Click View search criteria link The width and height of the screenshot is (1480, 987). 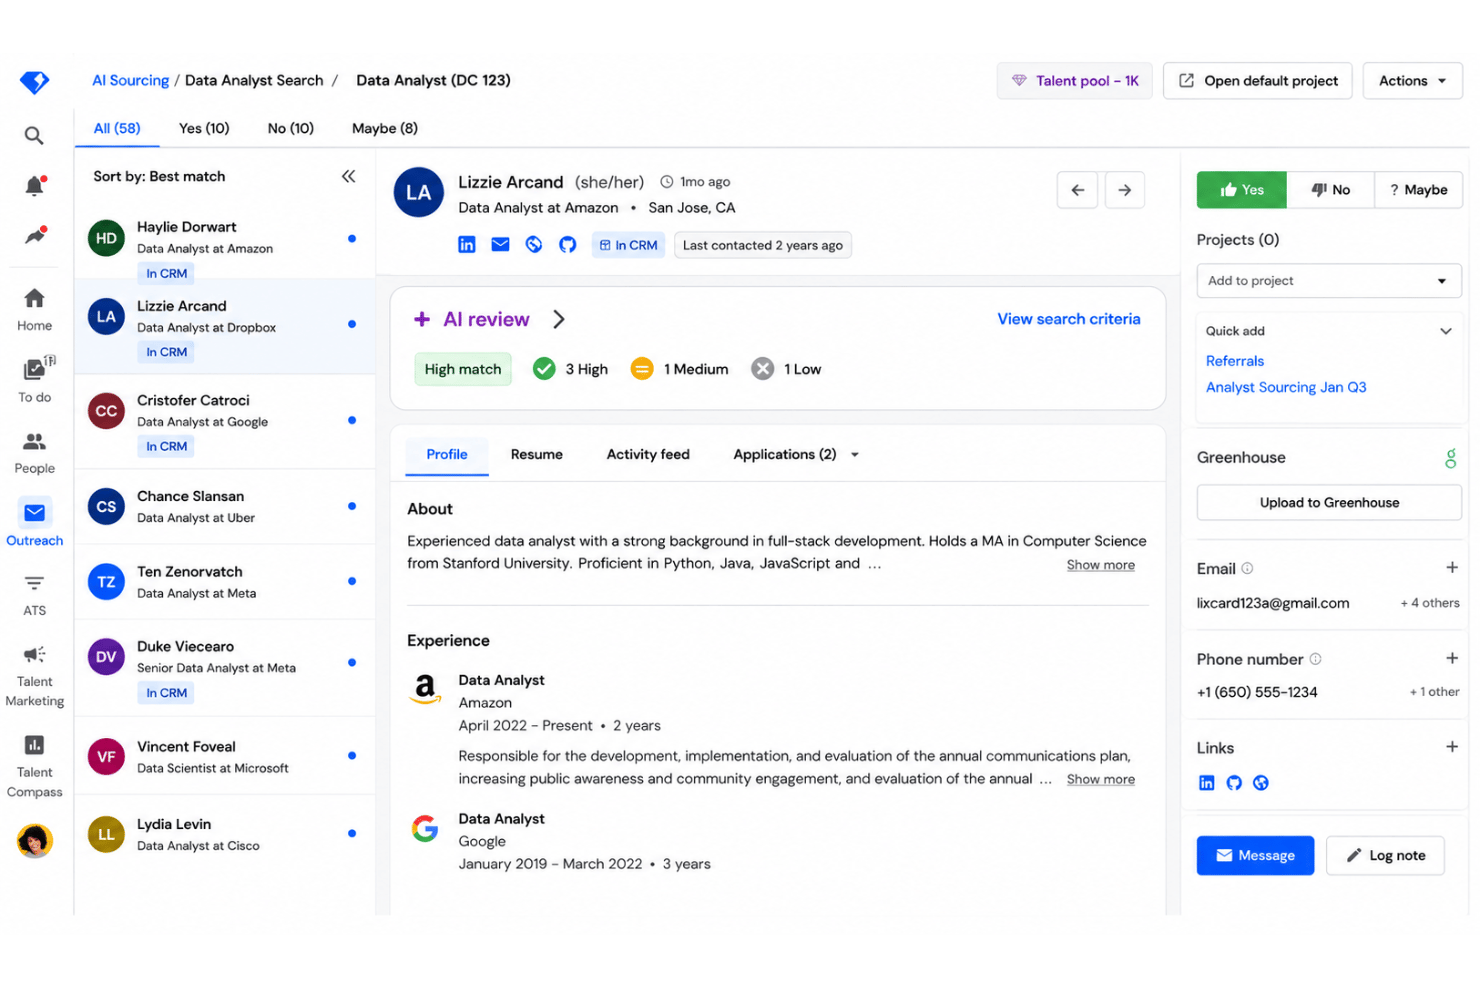(x=1068, y=319)
